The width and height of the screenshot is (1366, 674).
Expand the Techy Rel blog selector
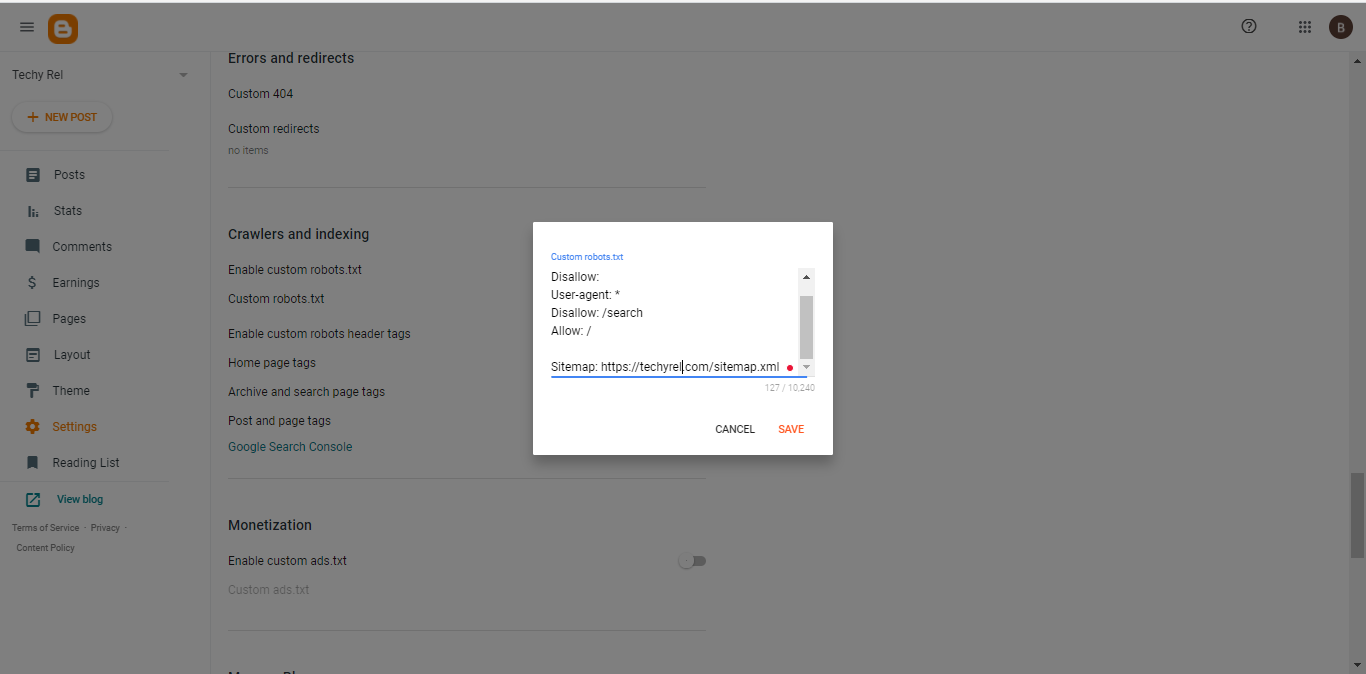pos(183,75)
